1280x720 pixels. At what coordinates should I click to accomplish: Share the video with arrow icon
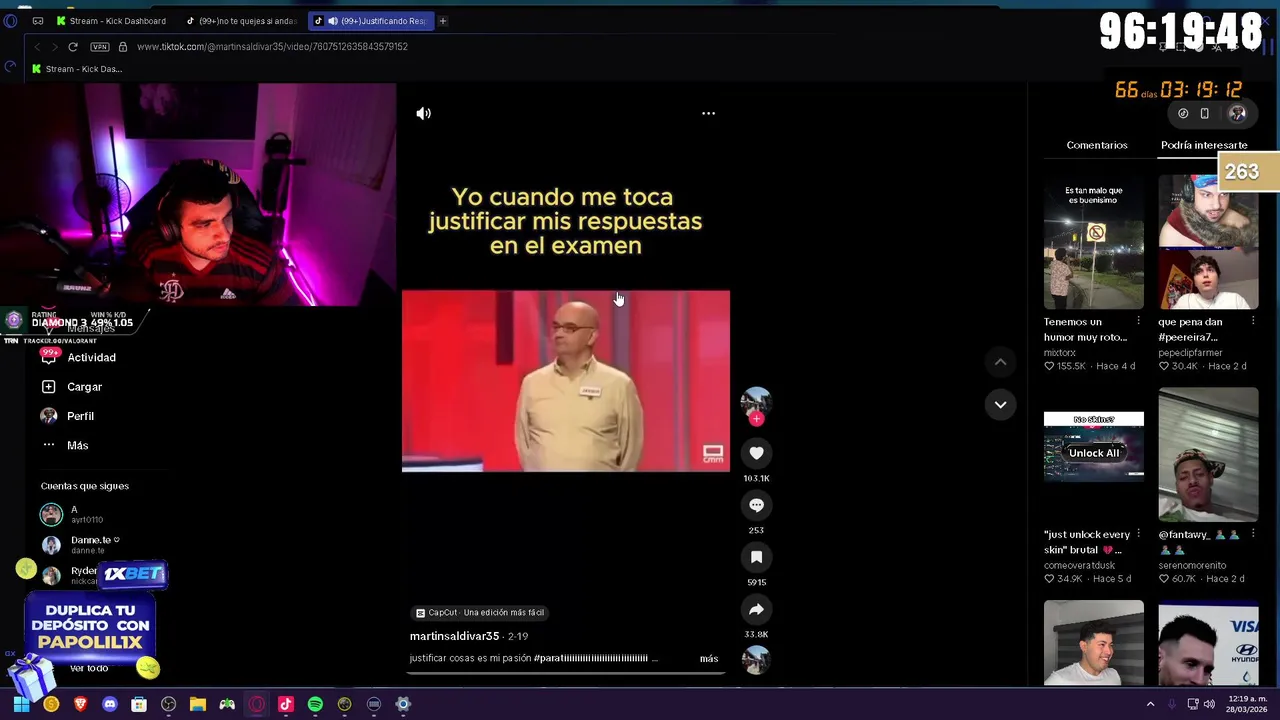(x=756, y=609)
